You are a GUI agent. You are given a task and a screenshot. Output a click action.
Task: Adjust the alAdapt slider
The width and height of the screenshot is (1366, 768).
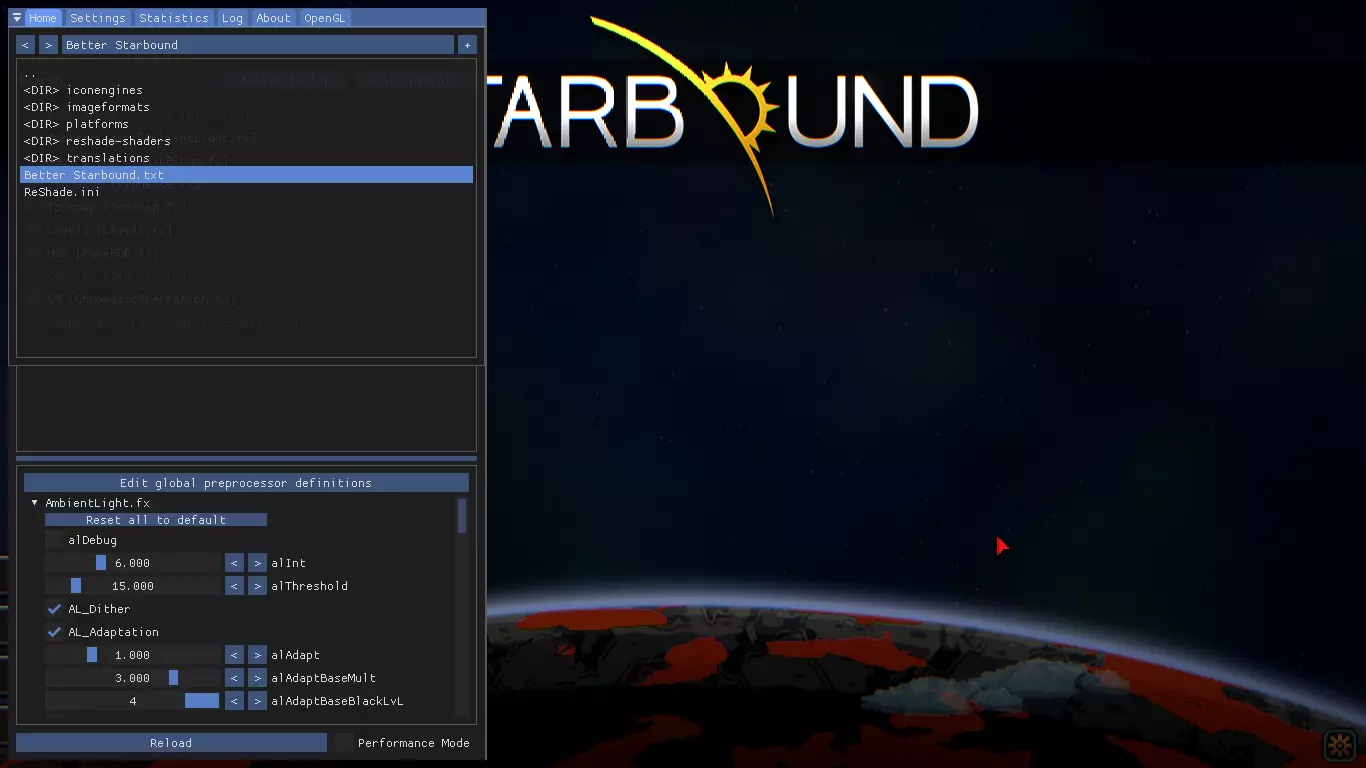[132, 655]
